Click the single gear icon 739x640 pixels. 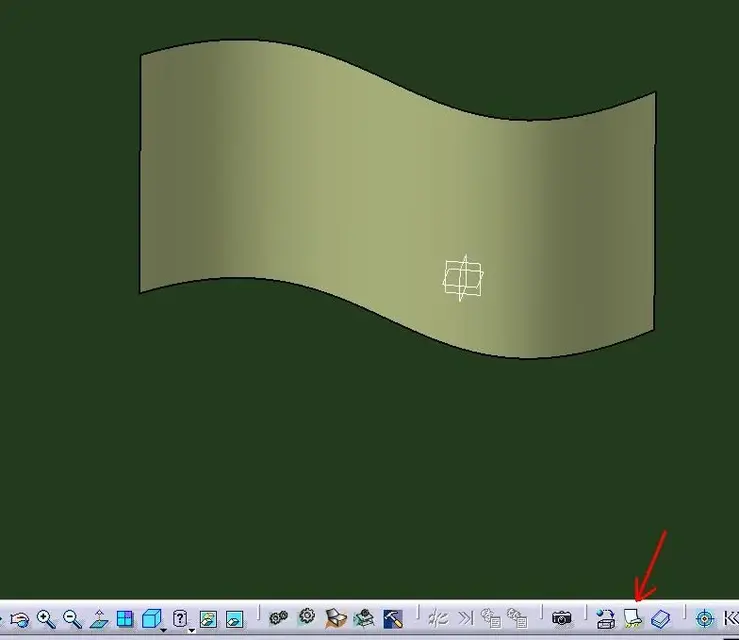[x=307, y=617]
